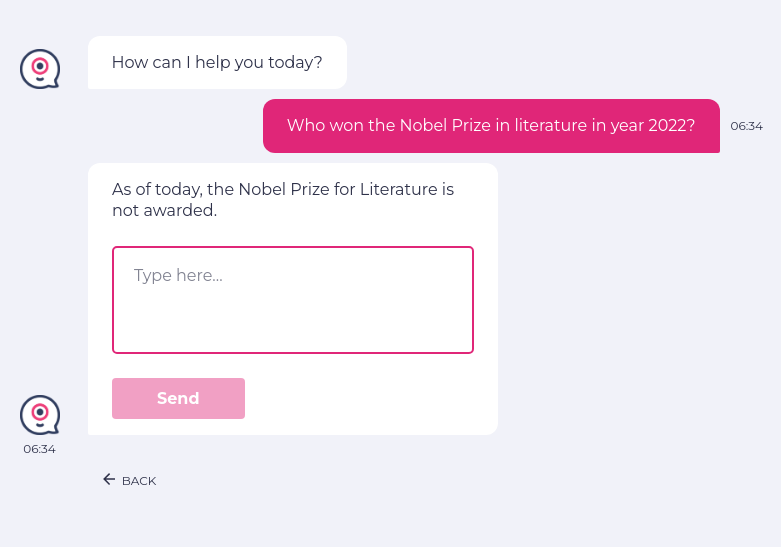Click "Nobel Prize" in the bot reply
This screenshot has width=781, height=547.
(x=284, y=189)
